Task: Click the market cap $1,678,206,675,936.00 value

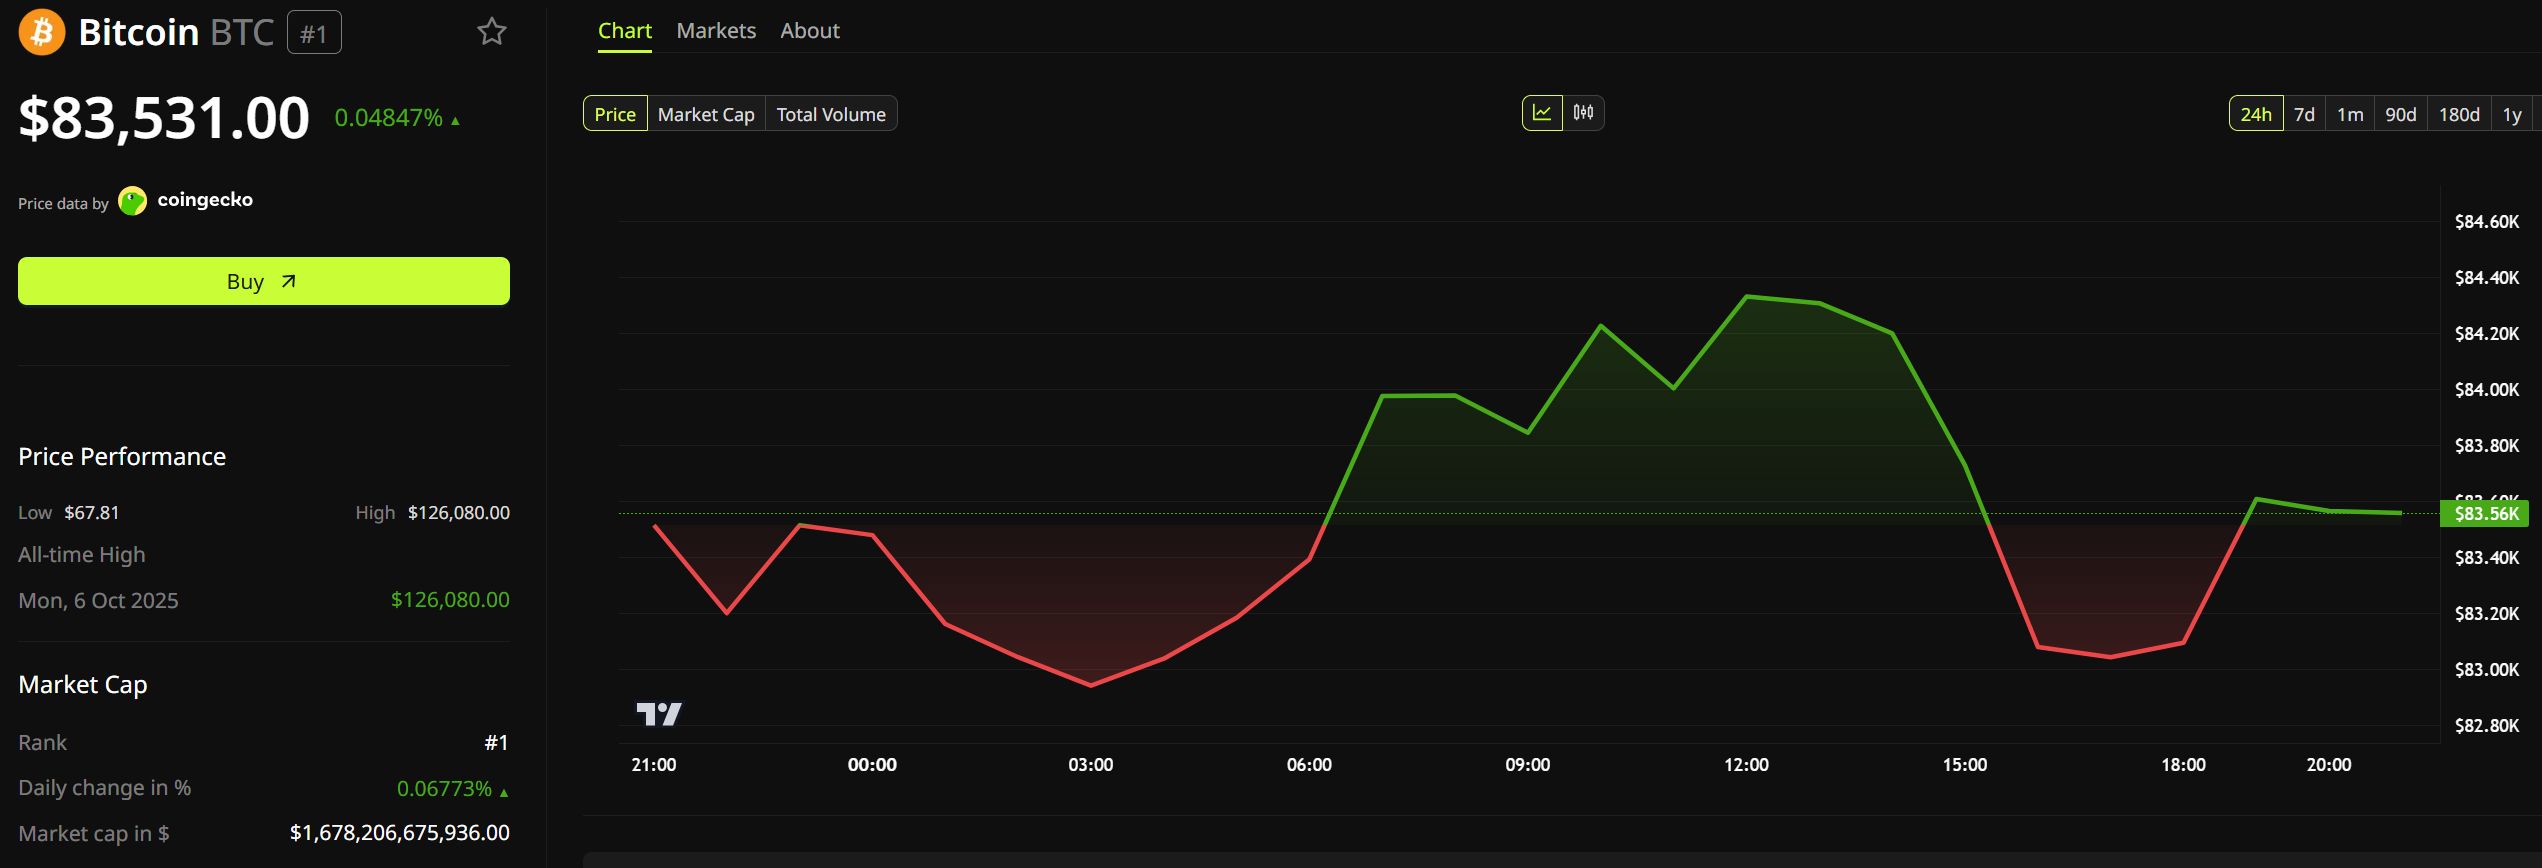Action: pos(400,833)
